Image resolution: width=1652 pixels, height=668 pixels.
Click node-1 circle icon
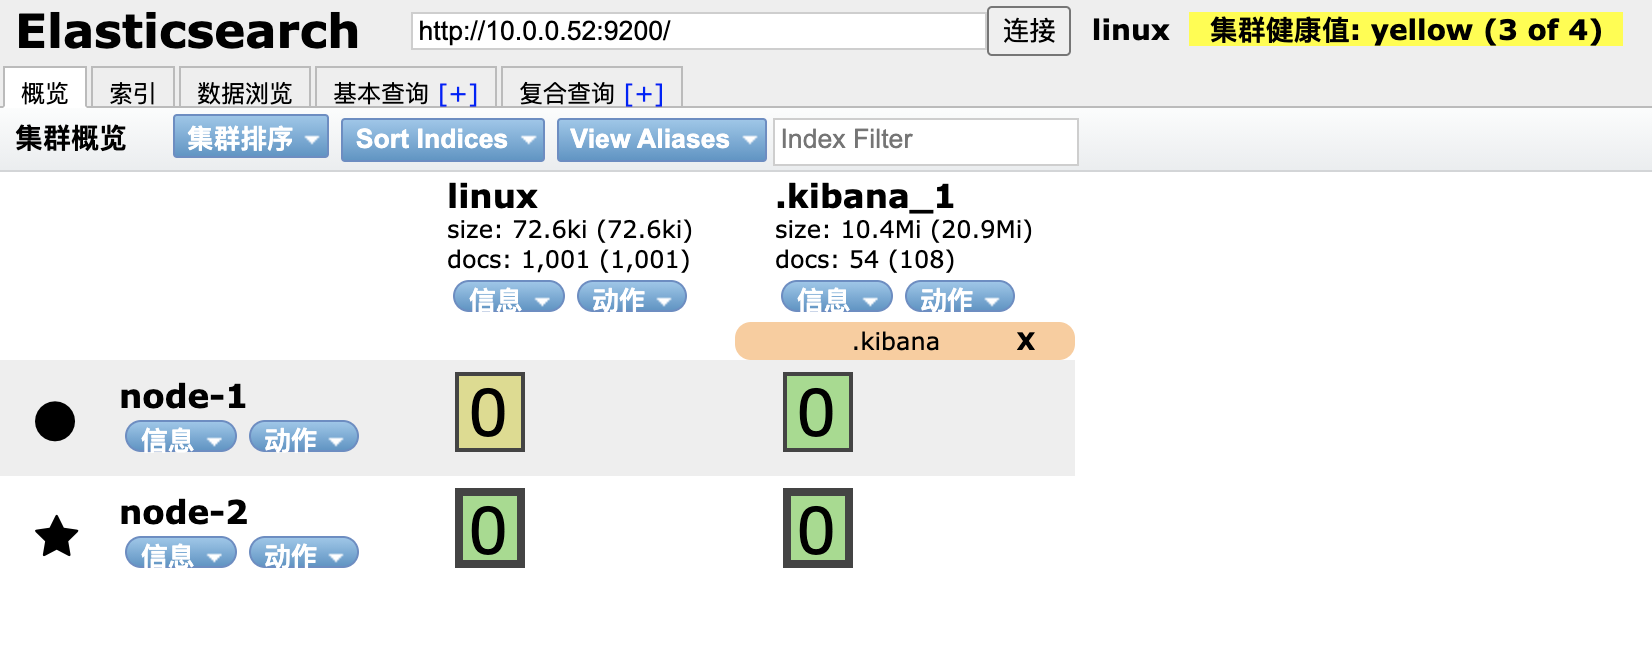tap(55, 421)
